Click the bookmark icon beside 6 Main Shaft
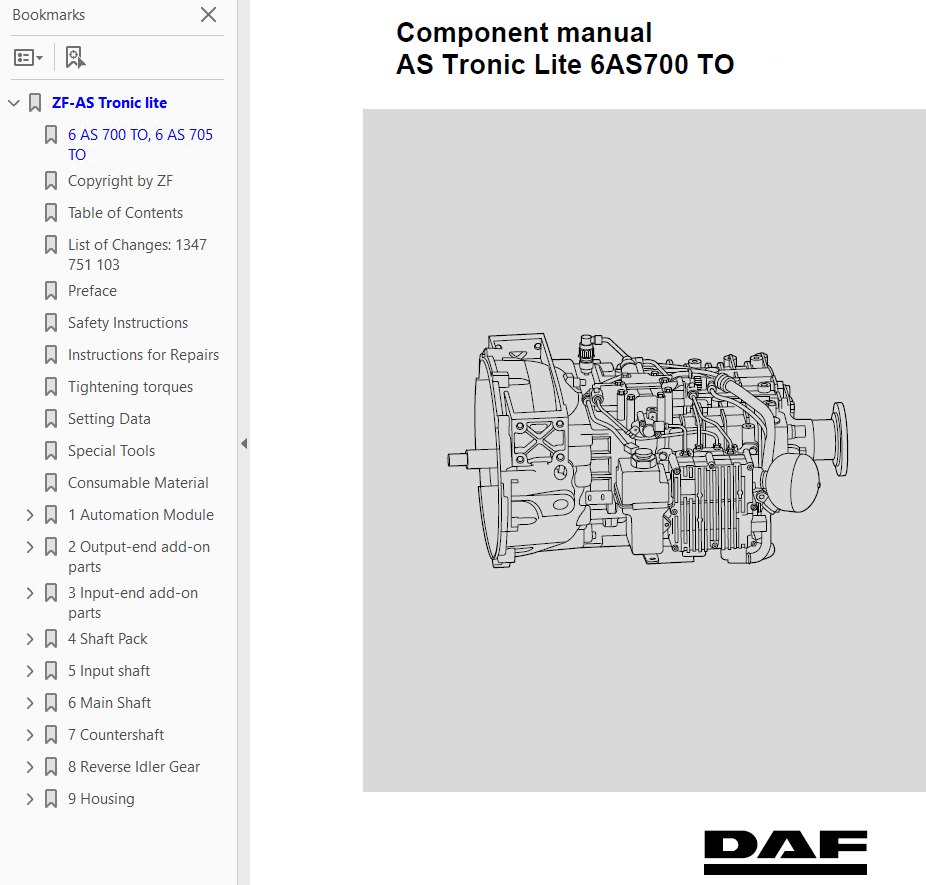 (x=51, y=703)
